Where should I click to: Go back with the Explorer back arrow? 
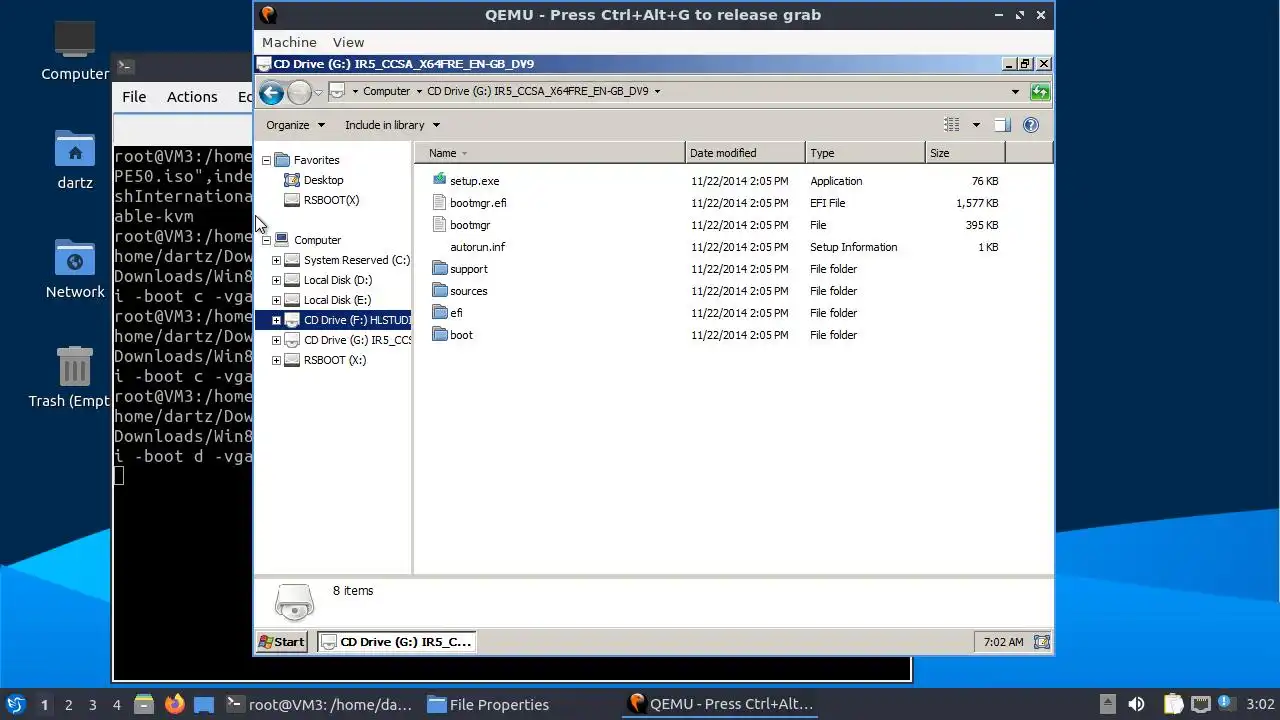[x=271, y=93]
